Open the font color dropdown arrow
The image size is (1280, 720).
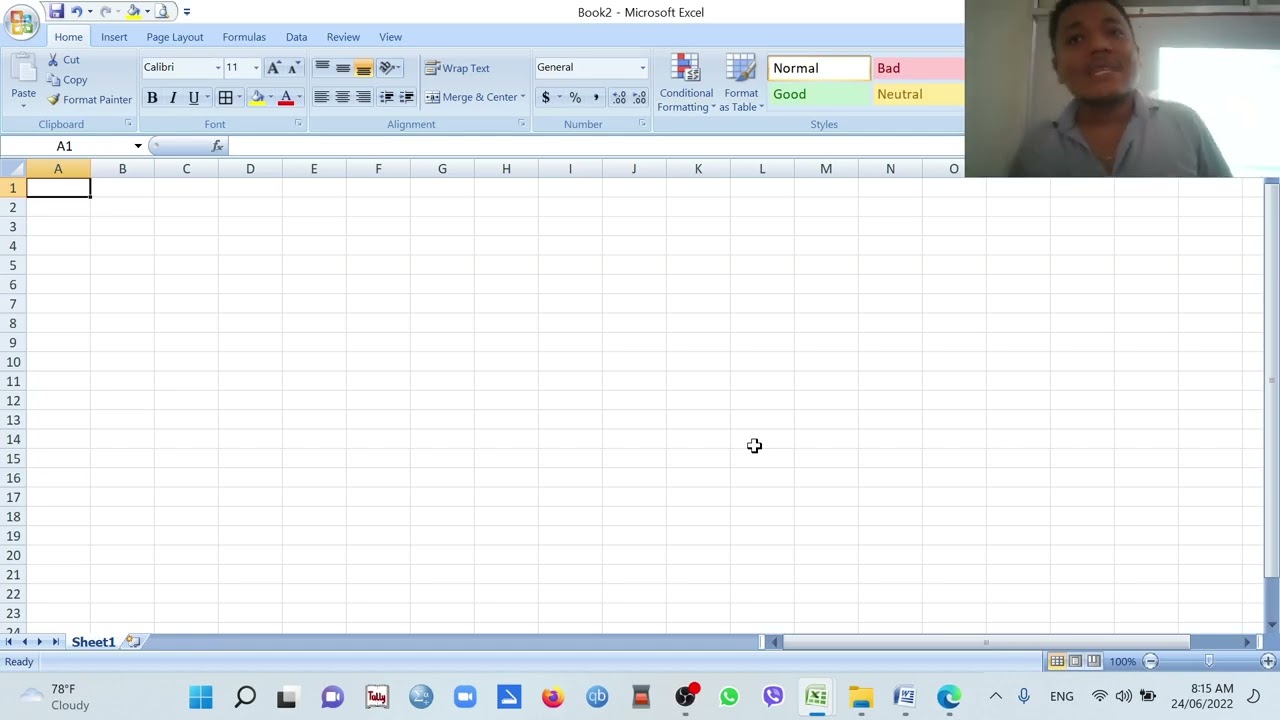pos(299,97)
